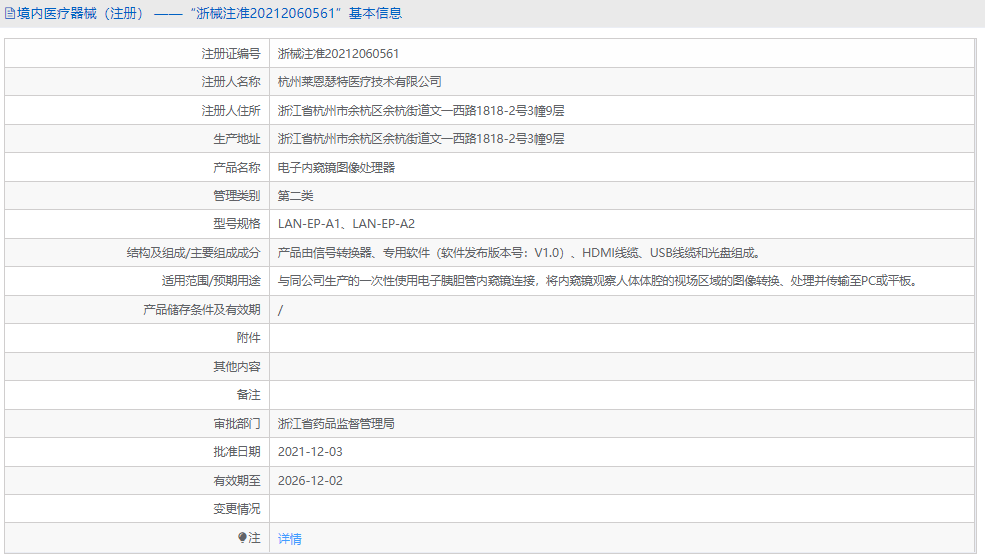Viewport: 985px width, 558px height.
Task: Click the bulb icon beside 注
Action: coord(242,537)
